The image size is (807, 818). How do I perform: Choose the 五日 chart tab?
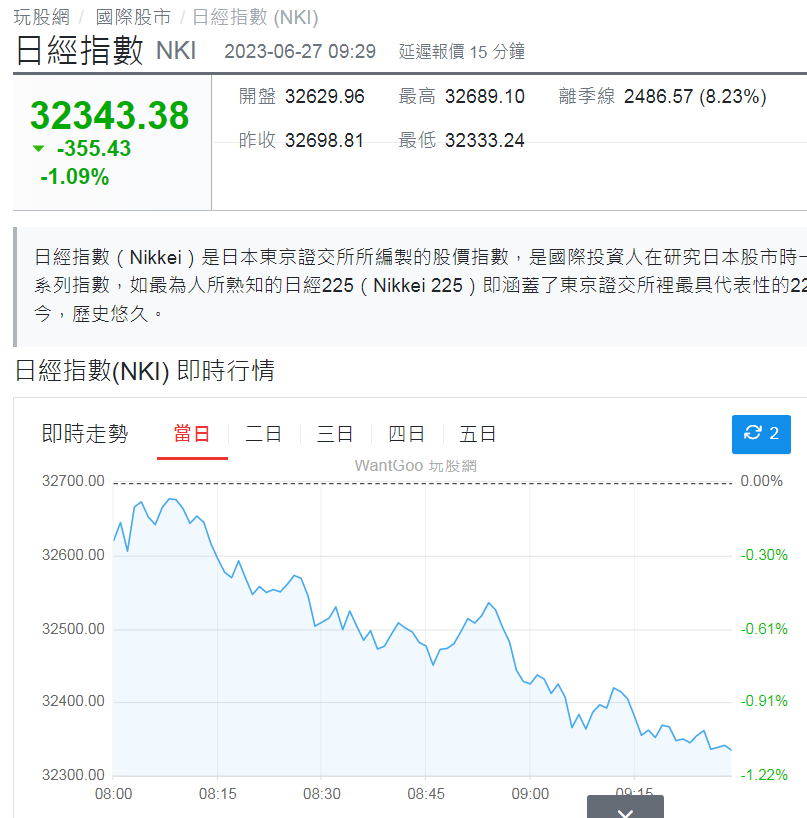click(x=478, y=434)
